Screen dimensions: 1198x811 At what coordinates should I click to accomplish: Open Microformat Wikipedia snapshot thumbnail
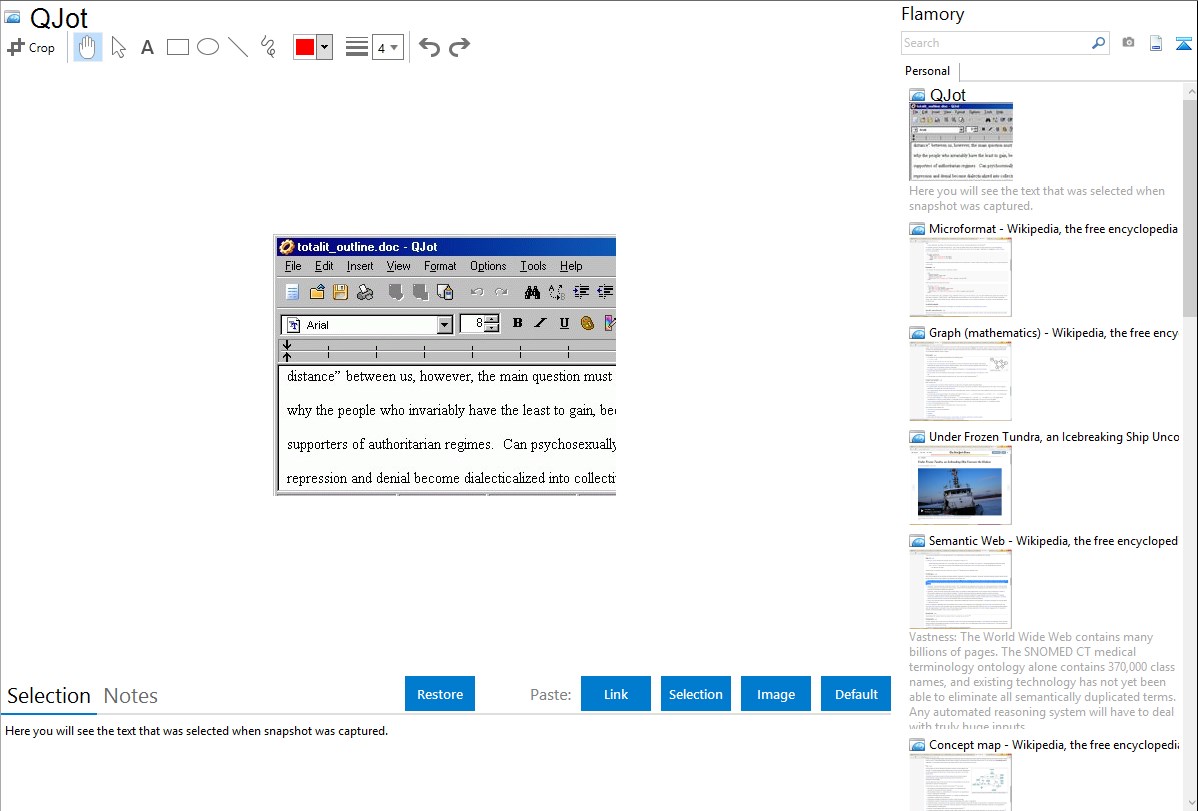(x=960, y=277)
